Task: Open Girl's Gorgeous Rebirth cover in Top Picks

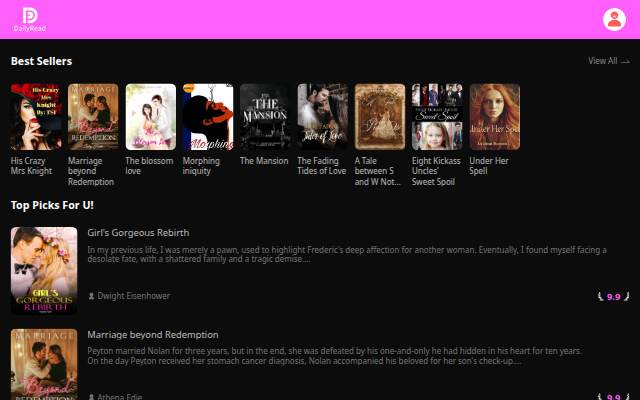Action: point(44,271)
